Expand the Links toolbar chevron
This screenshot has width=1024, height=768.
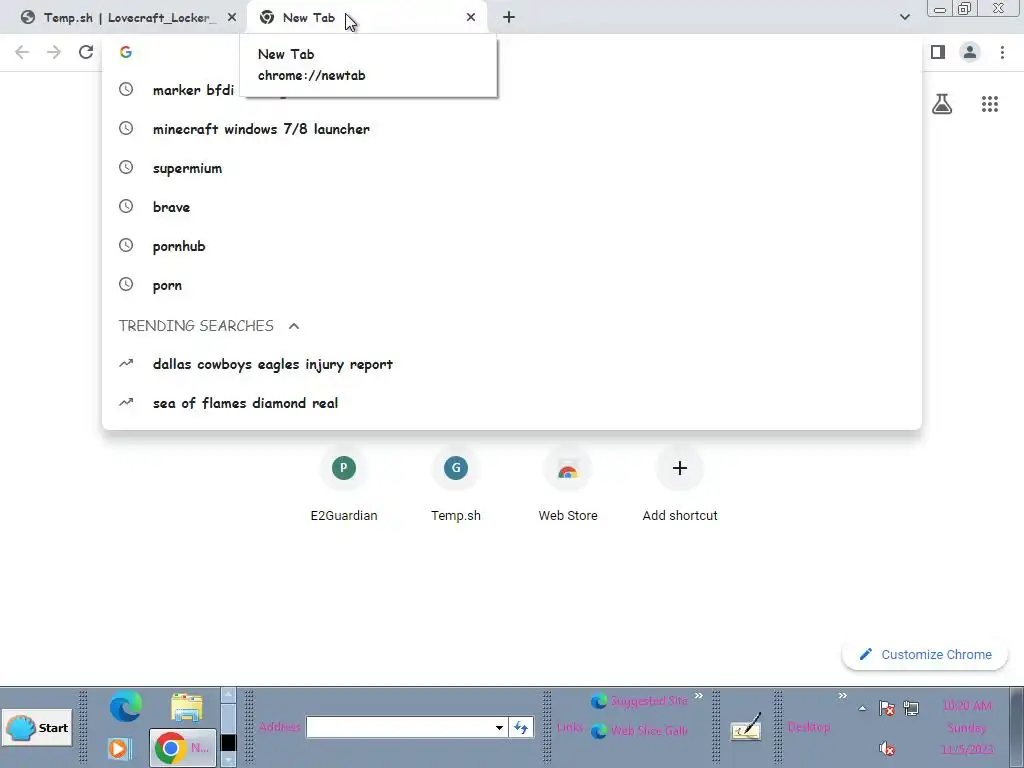pyautogui.click(x=698, y=696)
